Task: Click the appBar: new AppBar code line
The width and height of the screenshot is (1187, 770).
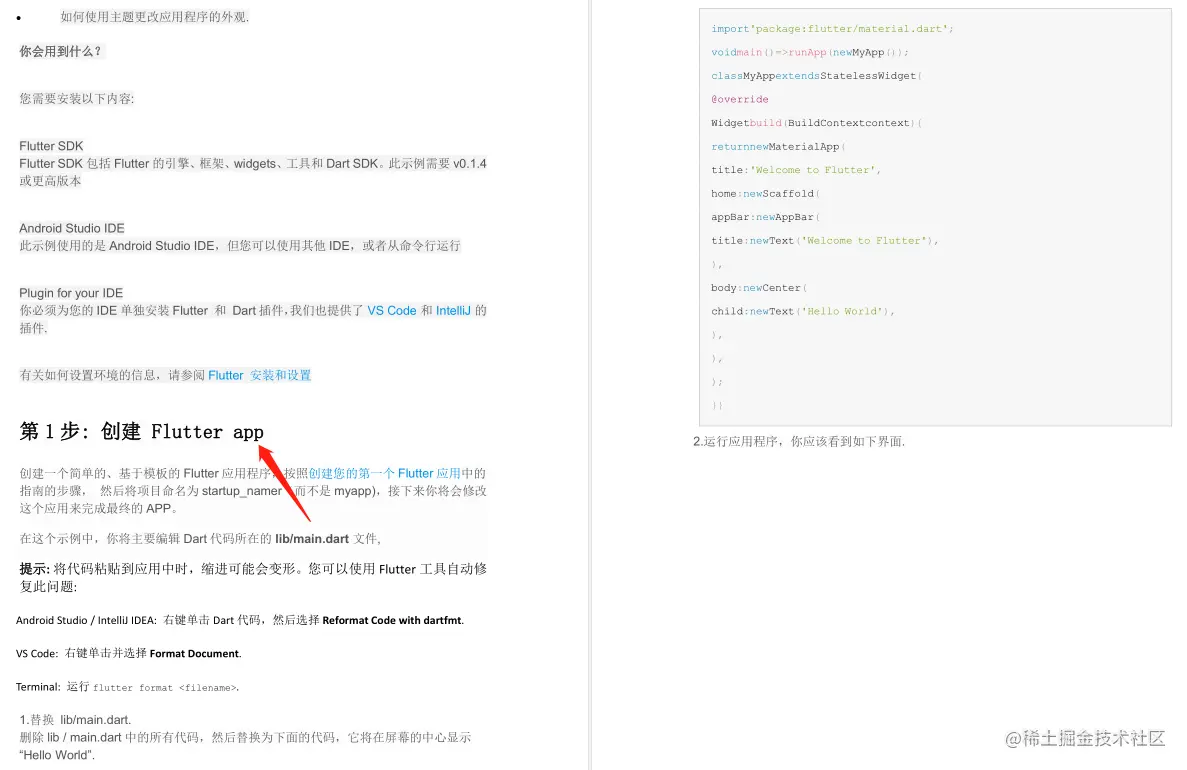Action: (x=765, y=217)
